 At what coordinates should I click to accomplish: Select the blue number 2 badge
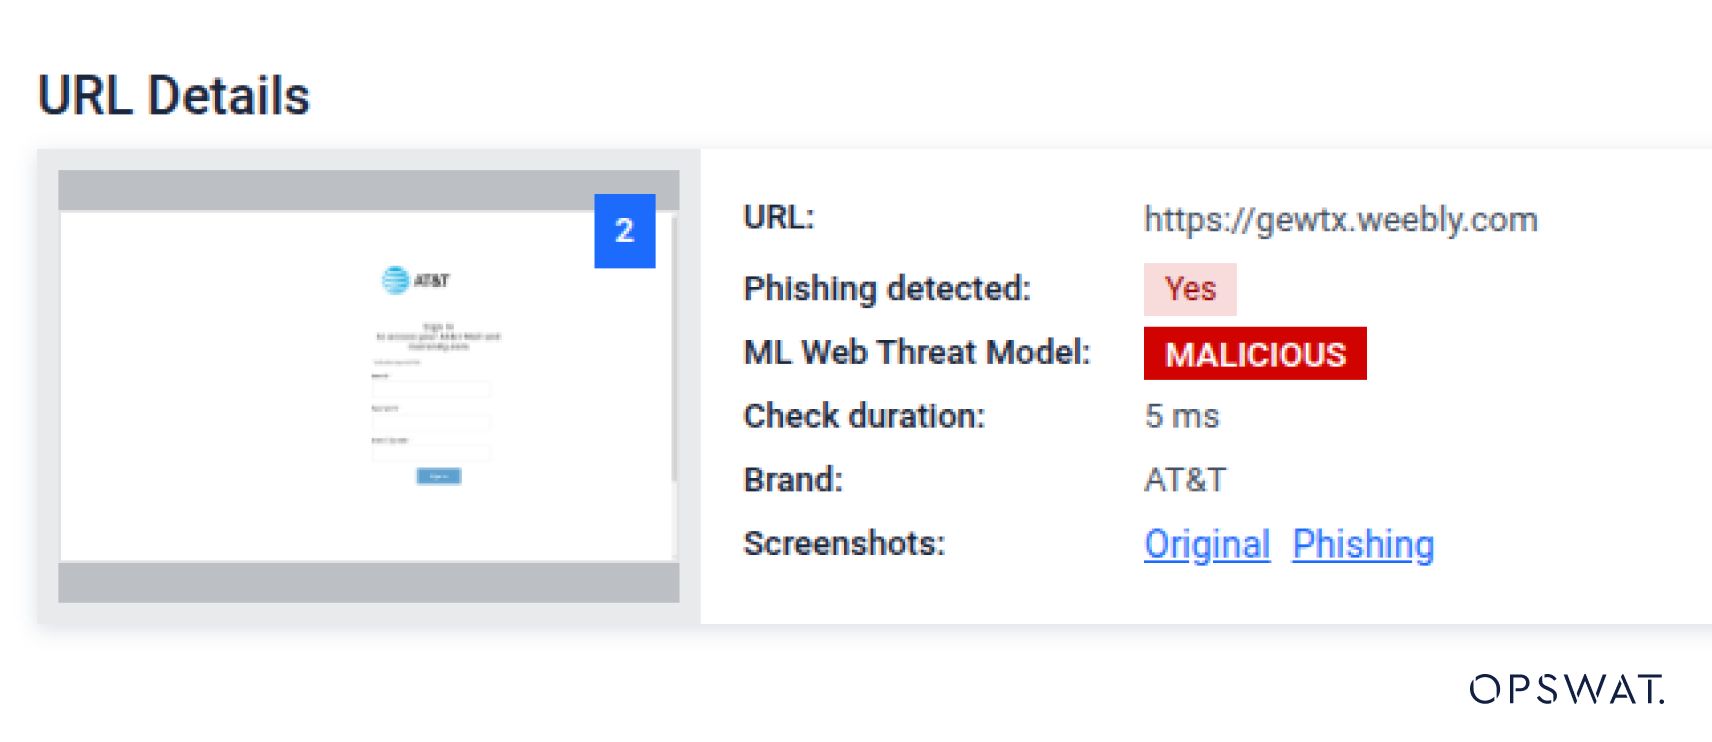tap(627, 232)
